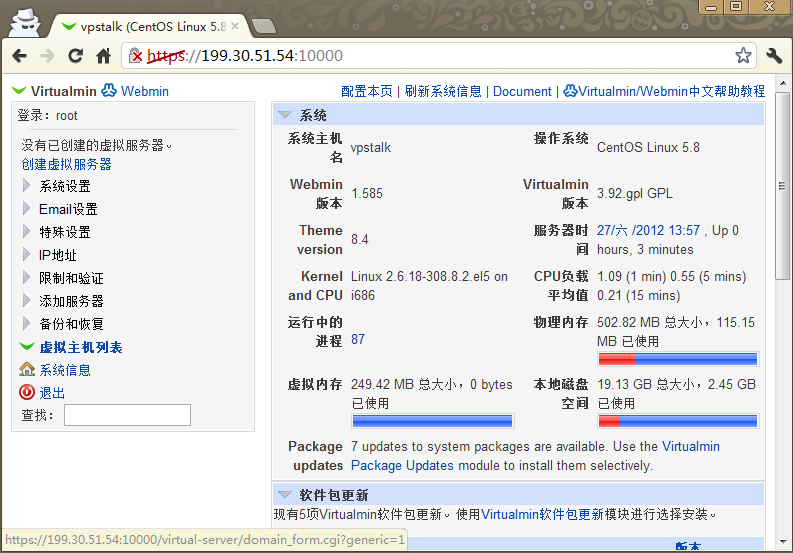The height and width of the screenshot is (553, 793).
Task: Open the 配置本页 link
Action: pos(367,91)
